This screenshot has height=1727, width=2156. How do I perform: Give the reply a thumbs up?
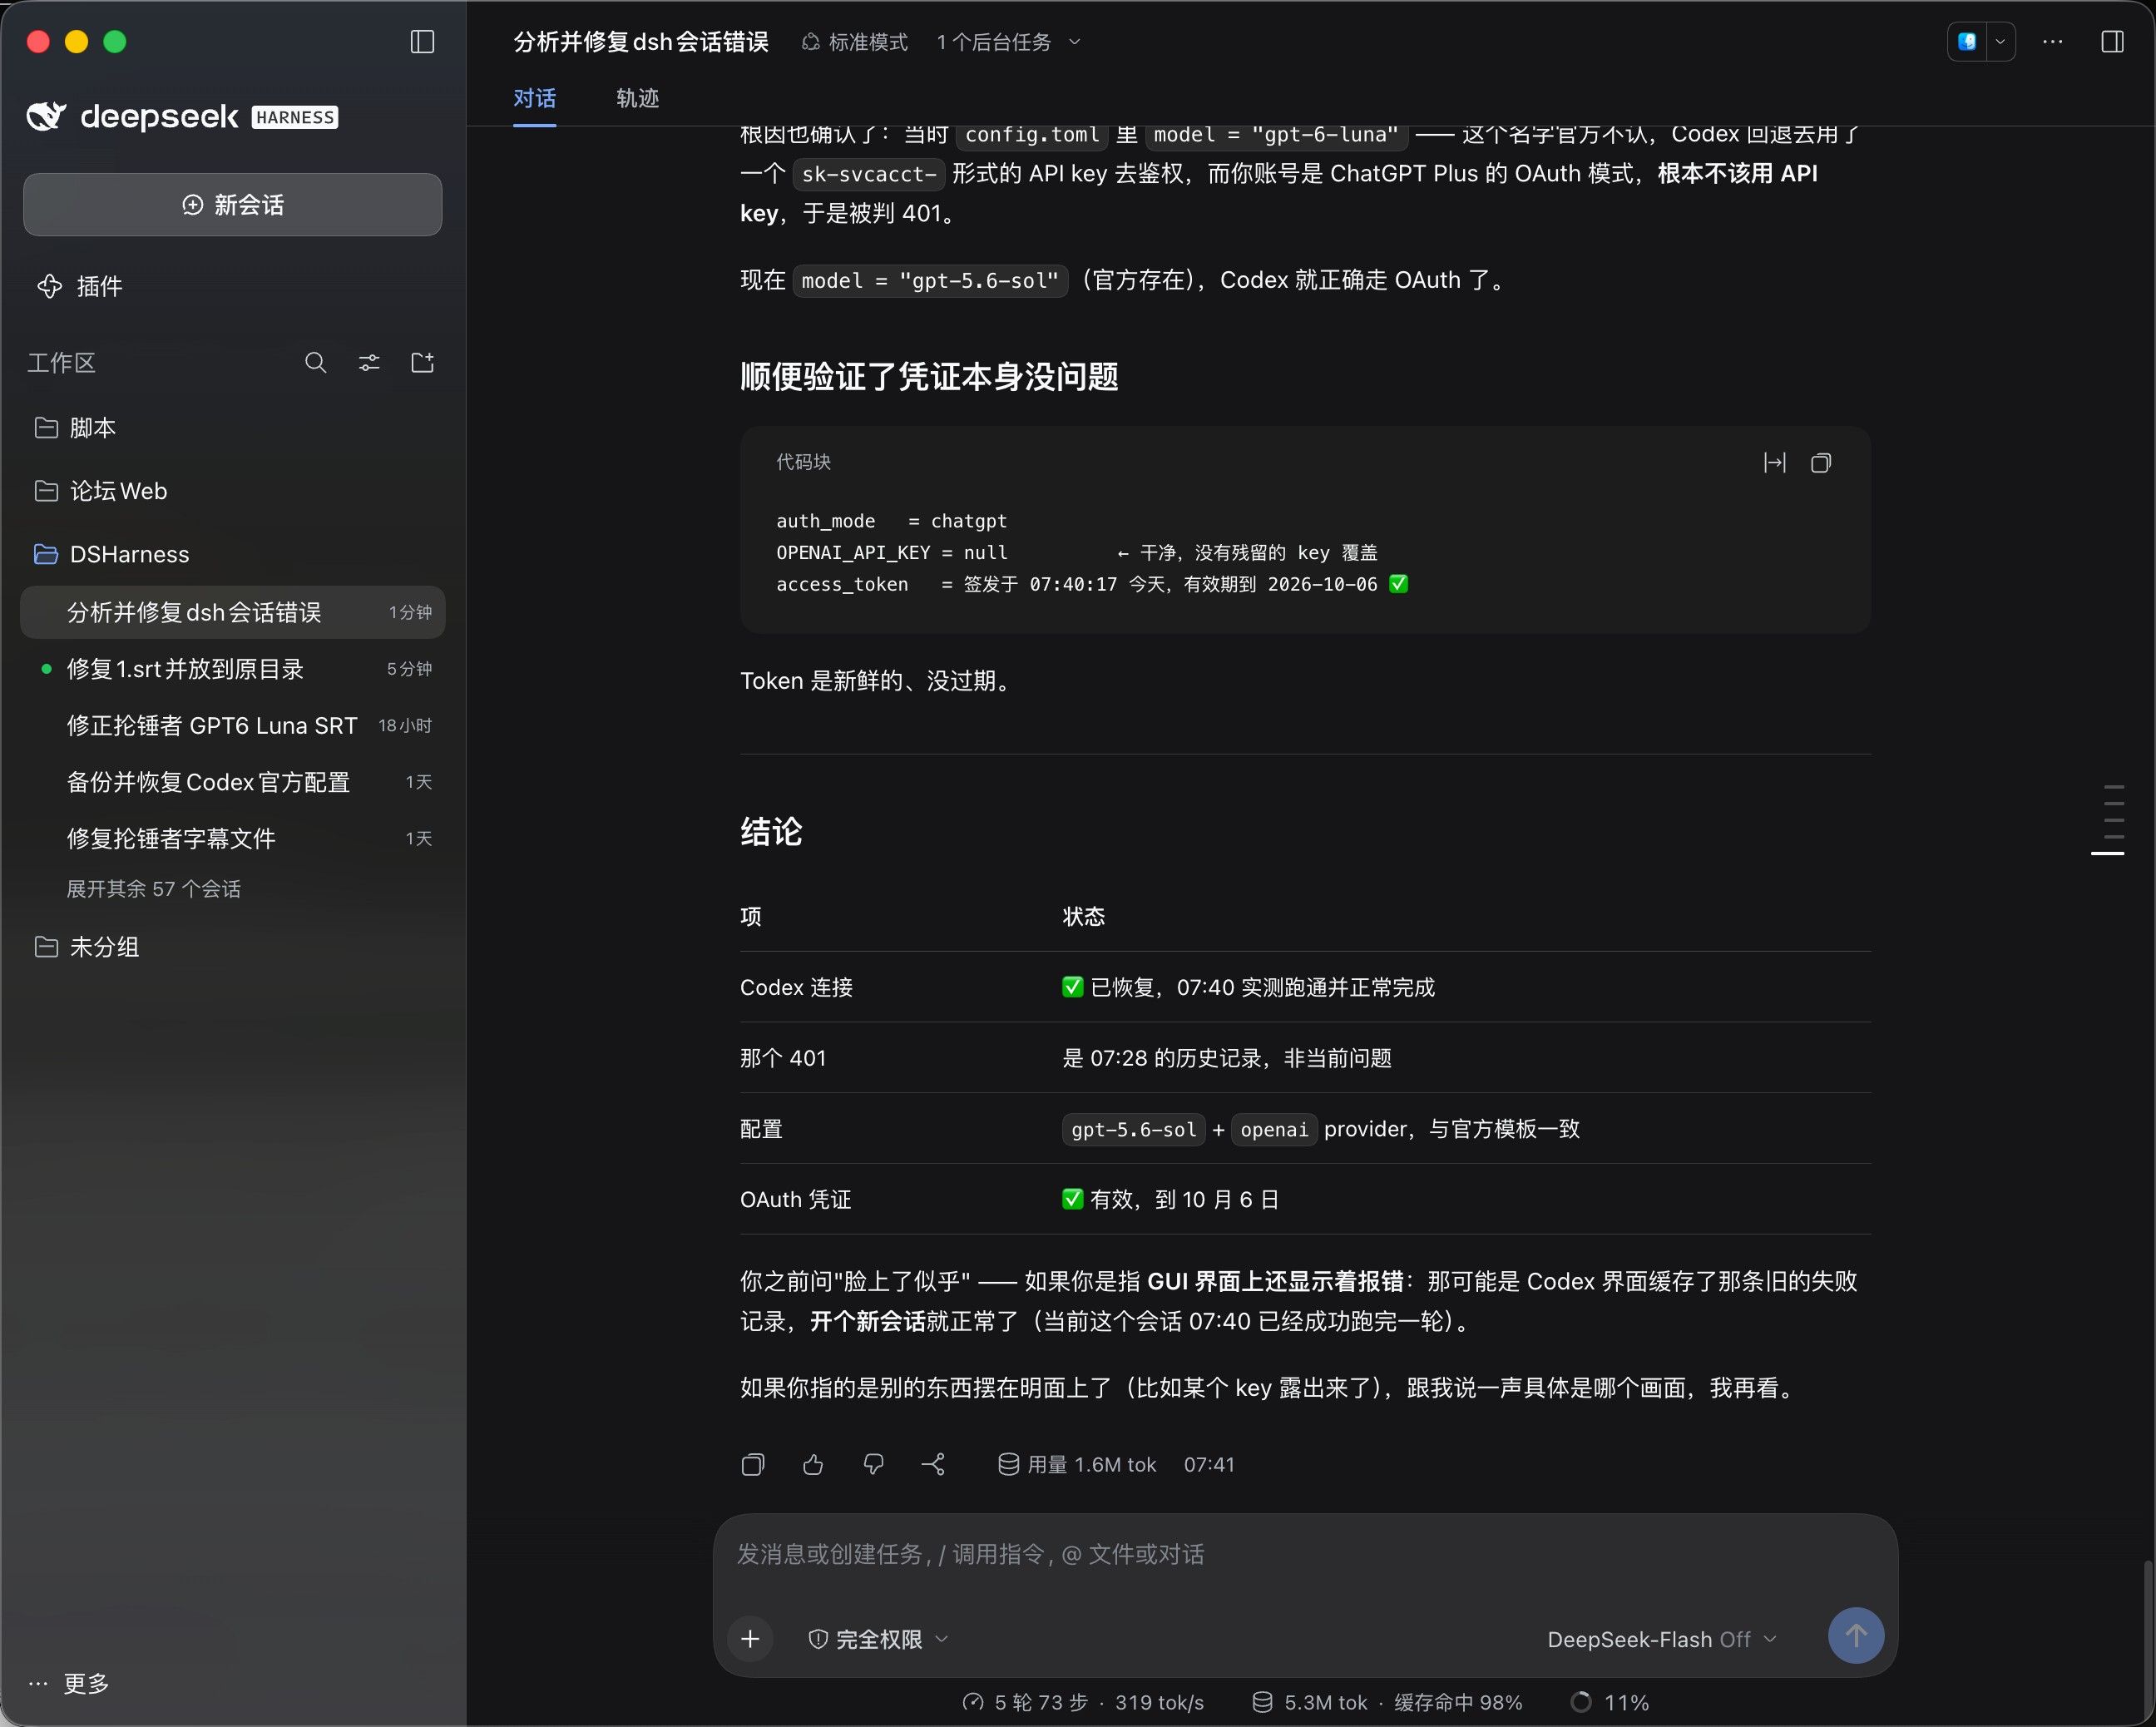(813, 1465)
